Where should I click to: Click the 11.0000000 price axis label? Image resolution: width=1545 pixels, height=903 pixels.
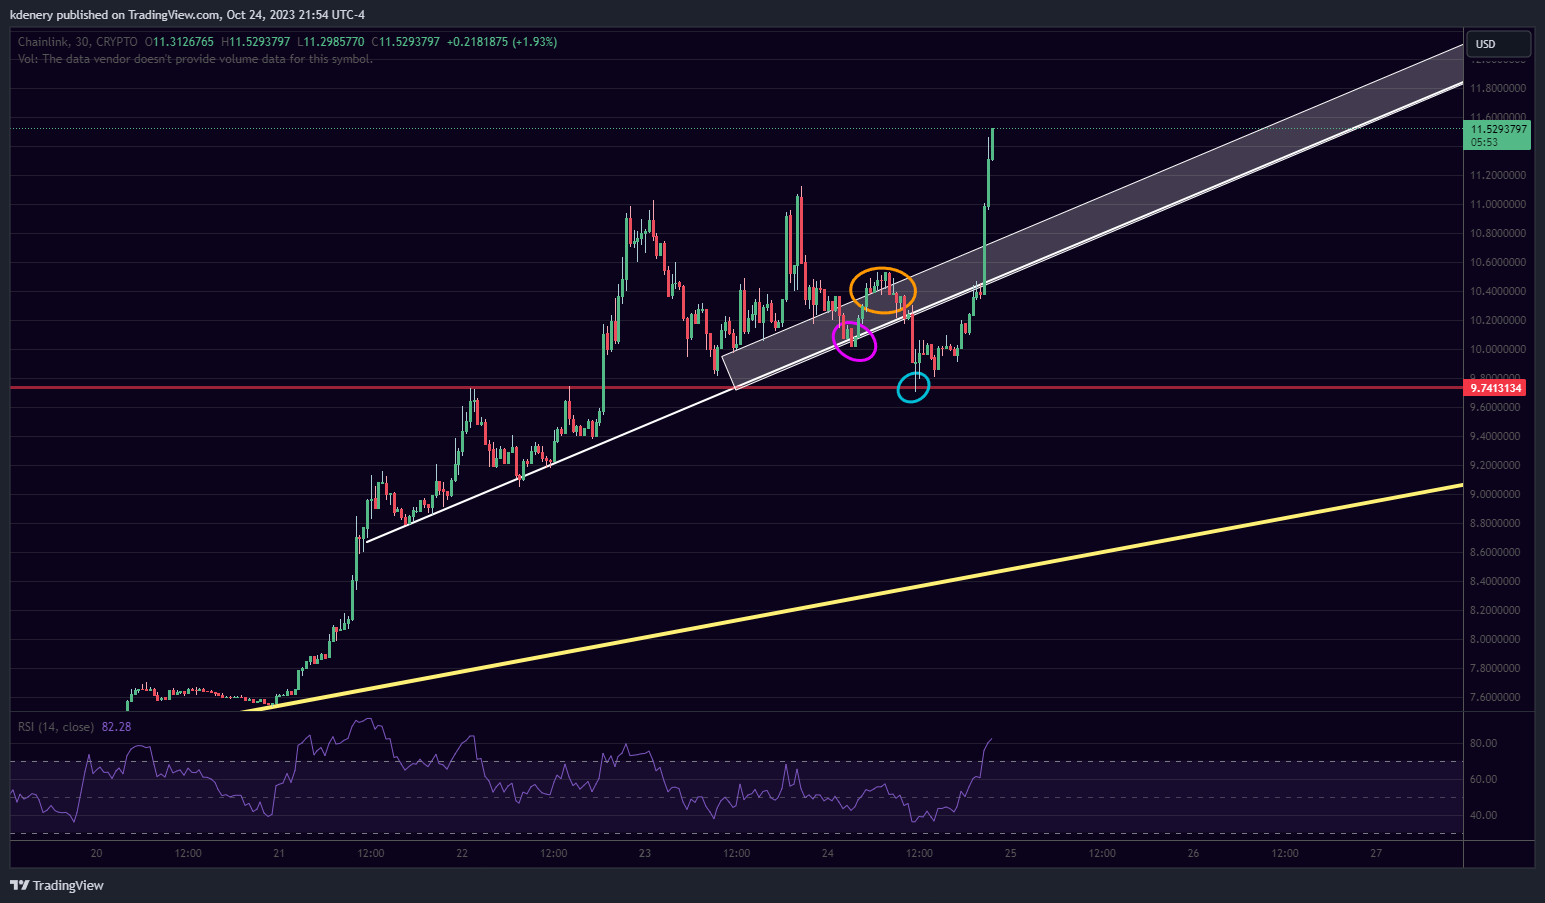(x=1498, y=204)
